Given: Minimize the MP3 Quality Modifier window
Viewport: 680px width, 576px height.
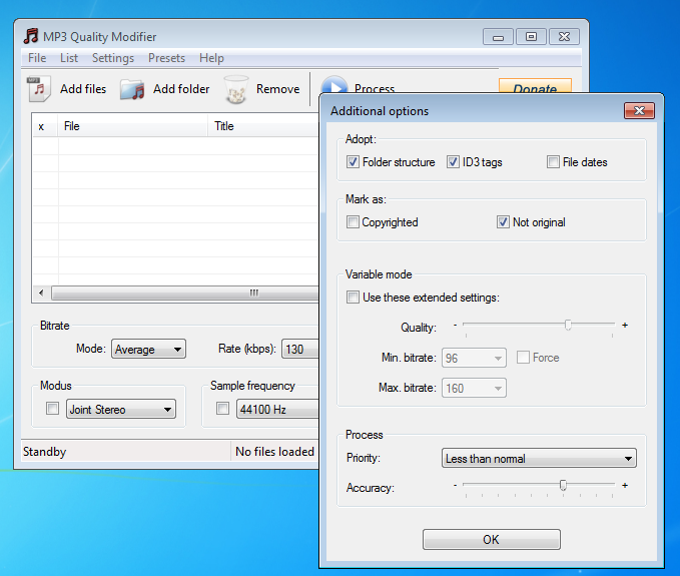Looking at the screenshot, I should click(498, 37).
